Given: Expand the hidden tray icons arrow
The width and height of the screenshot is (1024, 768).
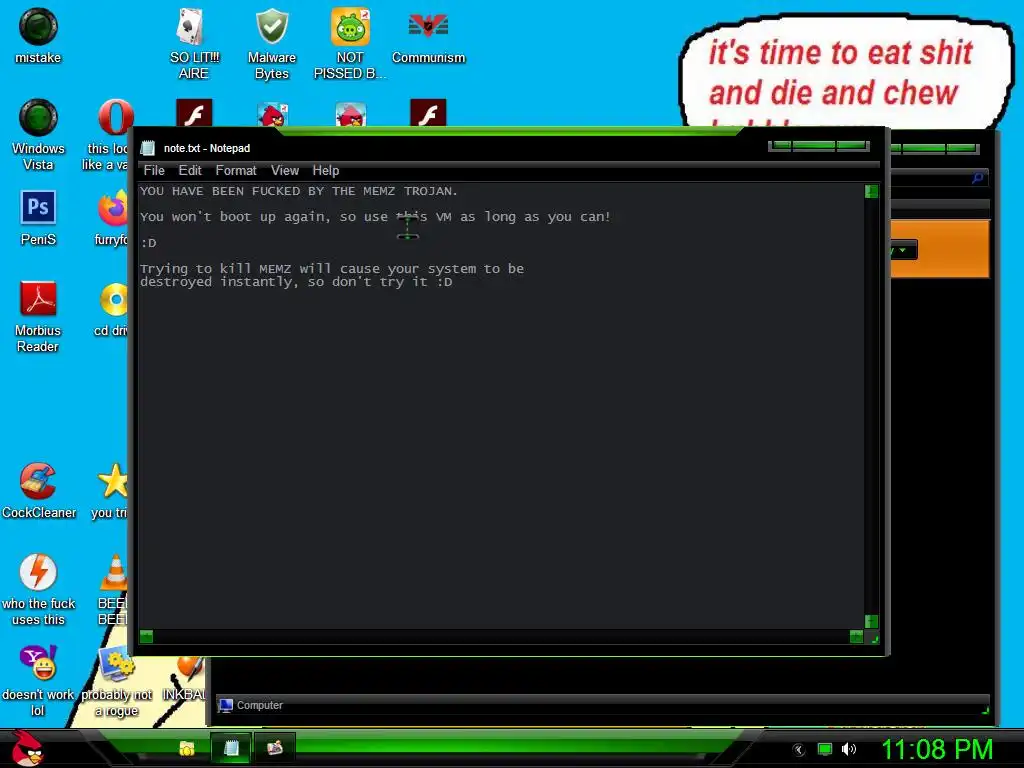Looking at the screenshot, I should [x=799, y=750].
